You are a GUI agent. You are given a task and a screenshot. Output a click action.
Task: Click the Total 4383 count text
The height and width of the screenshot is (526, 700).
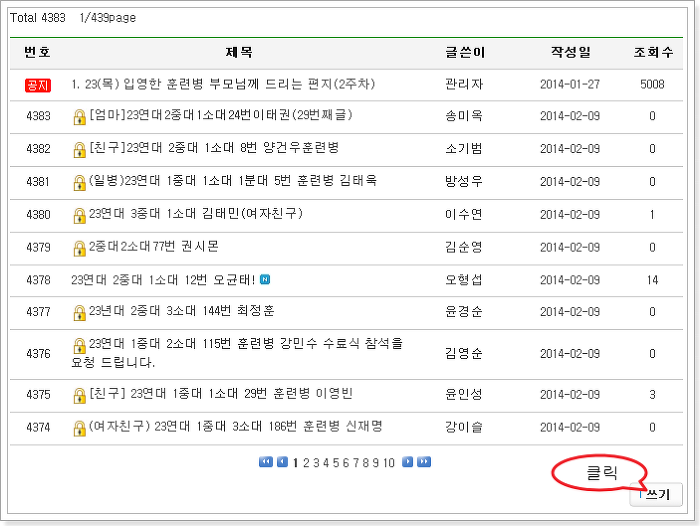coord(38,18)
